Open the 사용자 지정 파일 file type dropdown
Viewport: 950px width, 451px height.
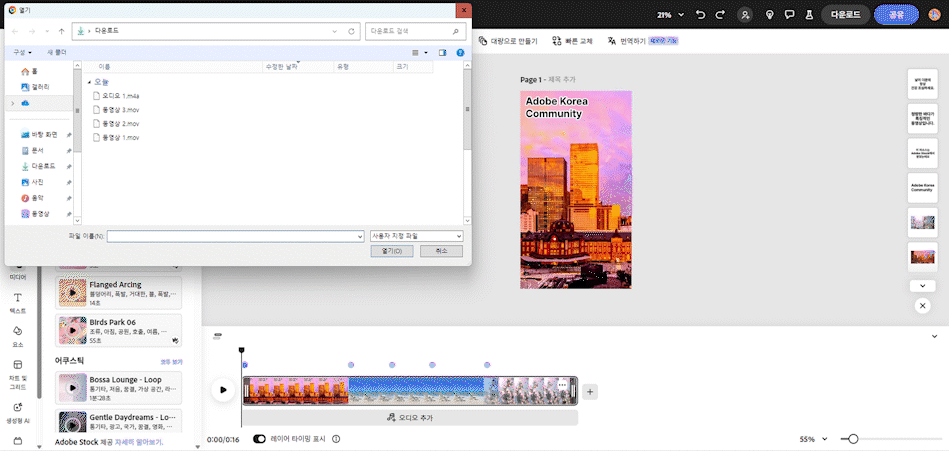[x=417, y=236]
